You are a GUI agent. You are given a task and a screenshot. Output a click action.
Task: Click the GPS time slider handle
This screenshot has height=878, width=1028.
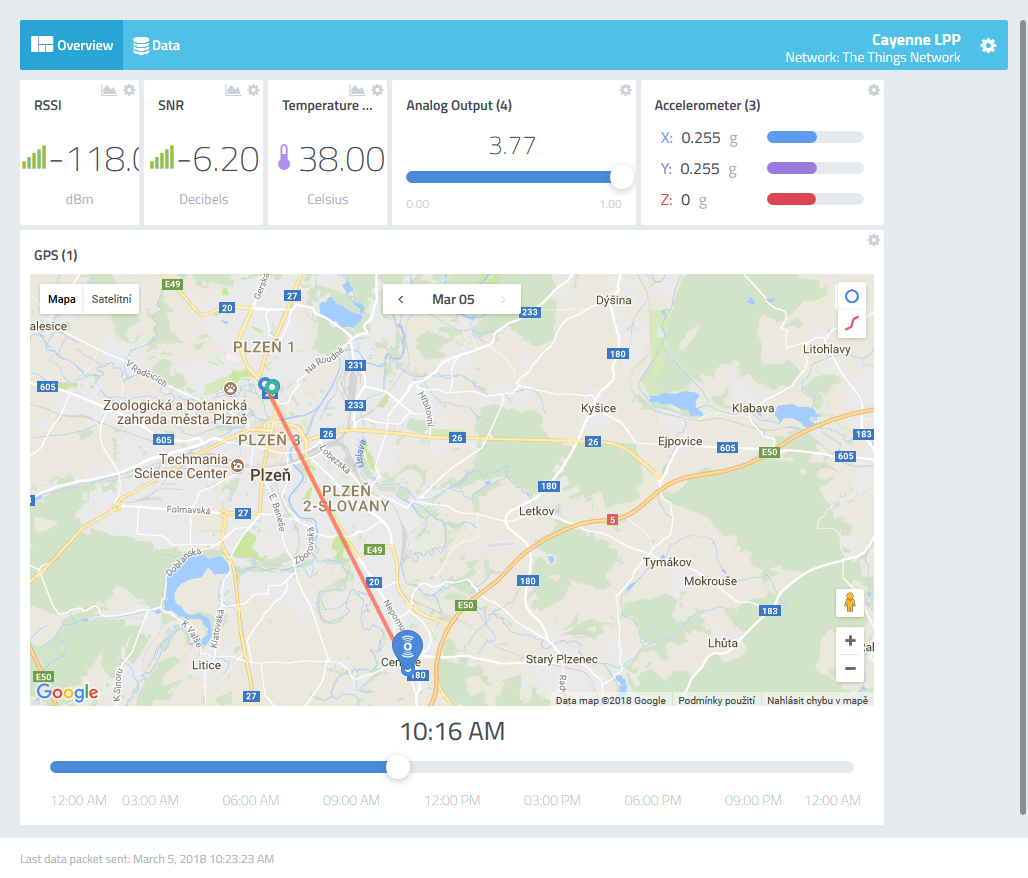pos(398,767)
